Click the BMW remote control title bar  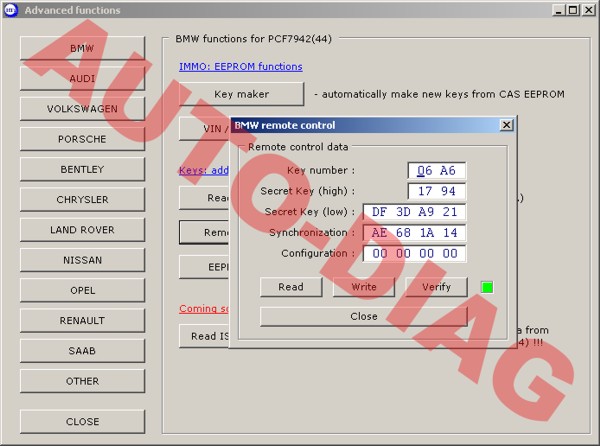[x=365, y=125]
